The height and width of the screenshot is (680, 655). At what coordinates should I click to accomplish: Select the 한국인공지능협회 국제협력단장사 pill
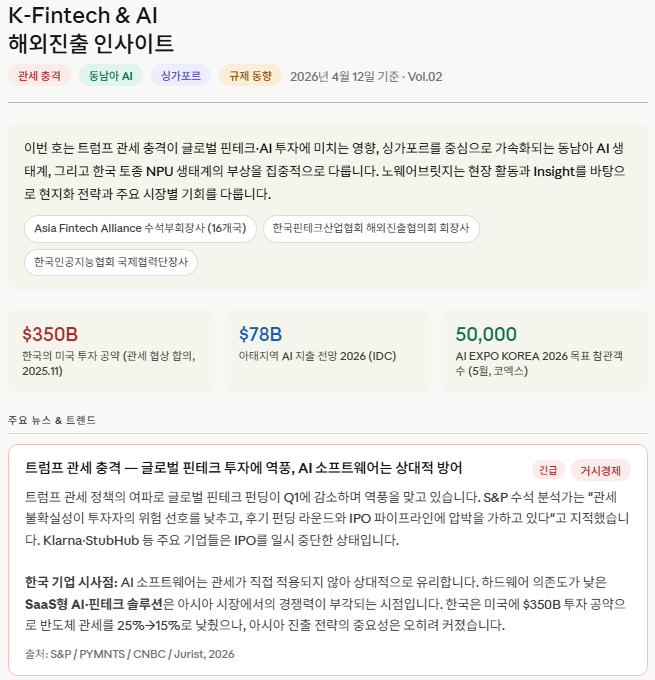(111, 262)
